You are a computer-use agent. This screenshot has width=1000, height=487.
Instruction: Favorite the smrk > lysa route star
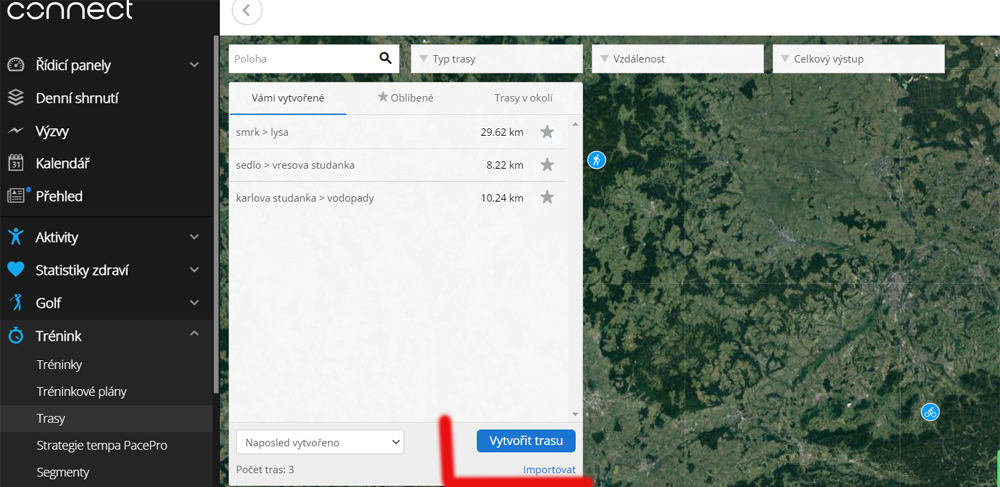pos(547,132)
